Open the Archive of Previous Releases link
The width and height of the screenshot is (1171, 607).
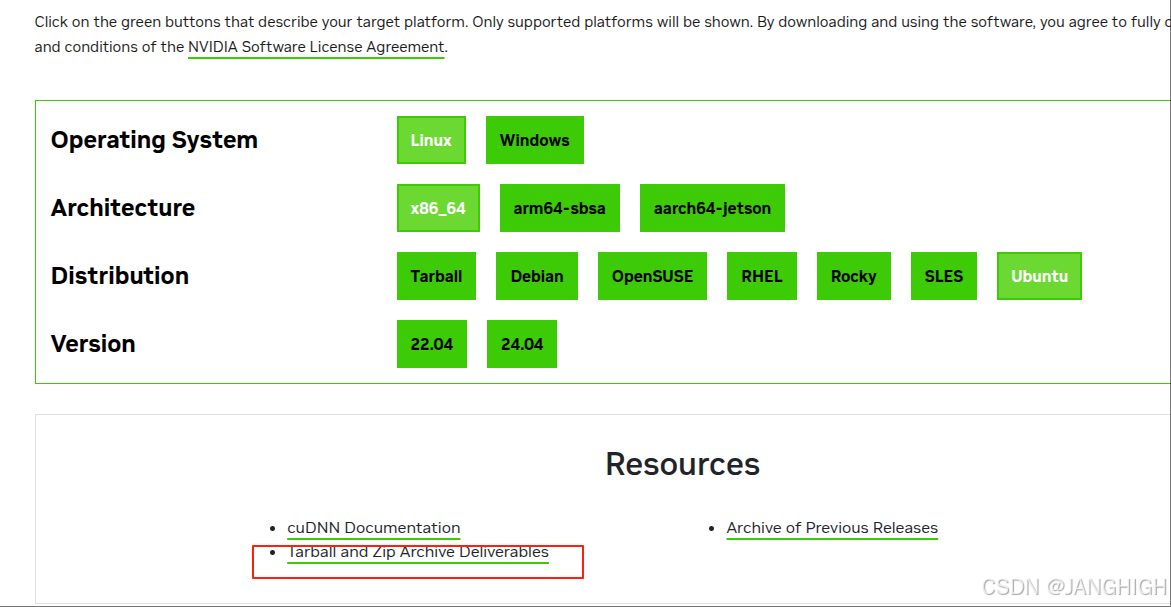coord(832,528)
